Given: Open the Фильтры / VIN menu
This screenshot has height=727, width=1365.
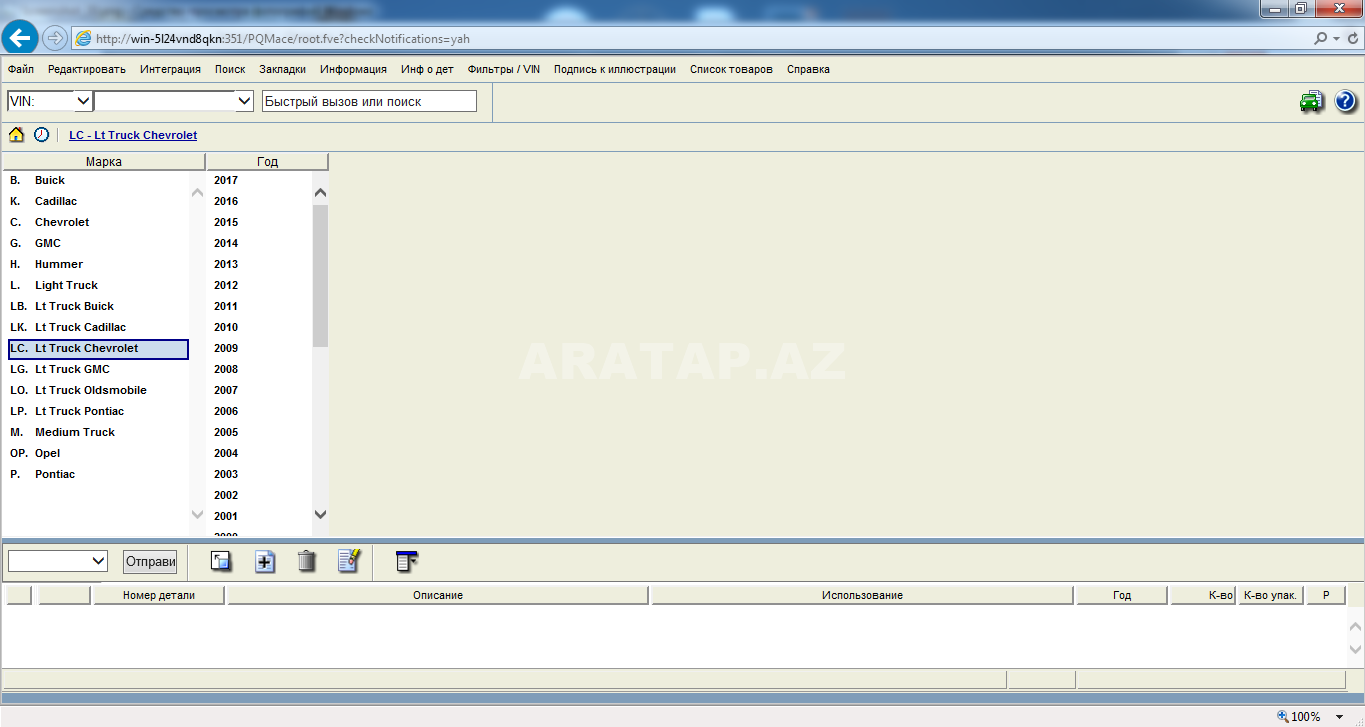Looking at the screenshot, I should (504, 69).
